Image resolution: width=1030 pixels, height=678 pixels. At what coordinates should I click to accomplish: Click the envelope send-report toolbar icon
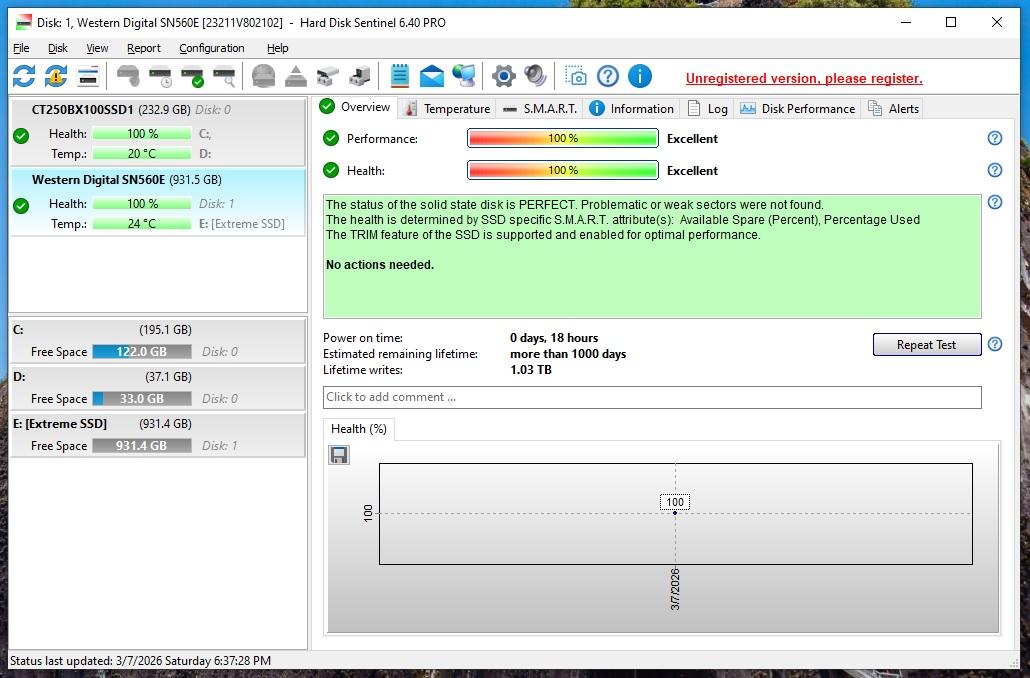pos(431,76)
